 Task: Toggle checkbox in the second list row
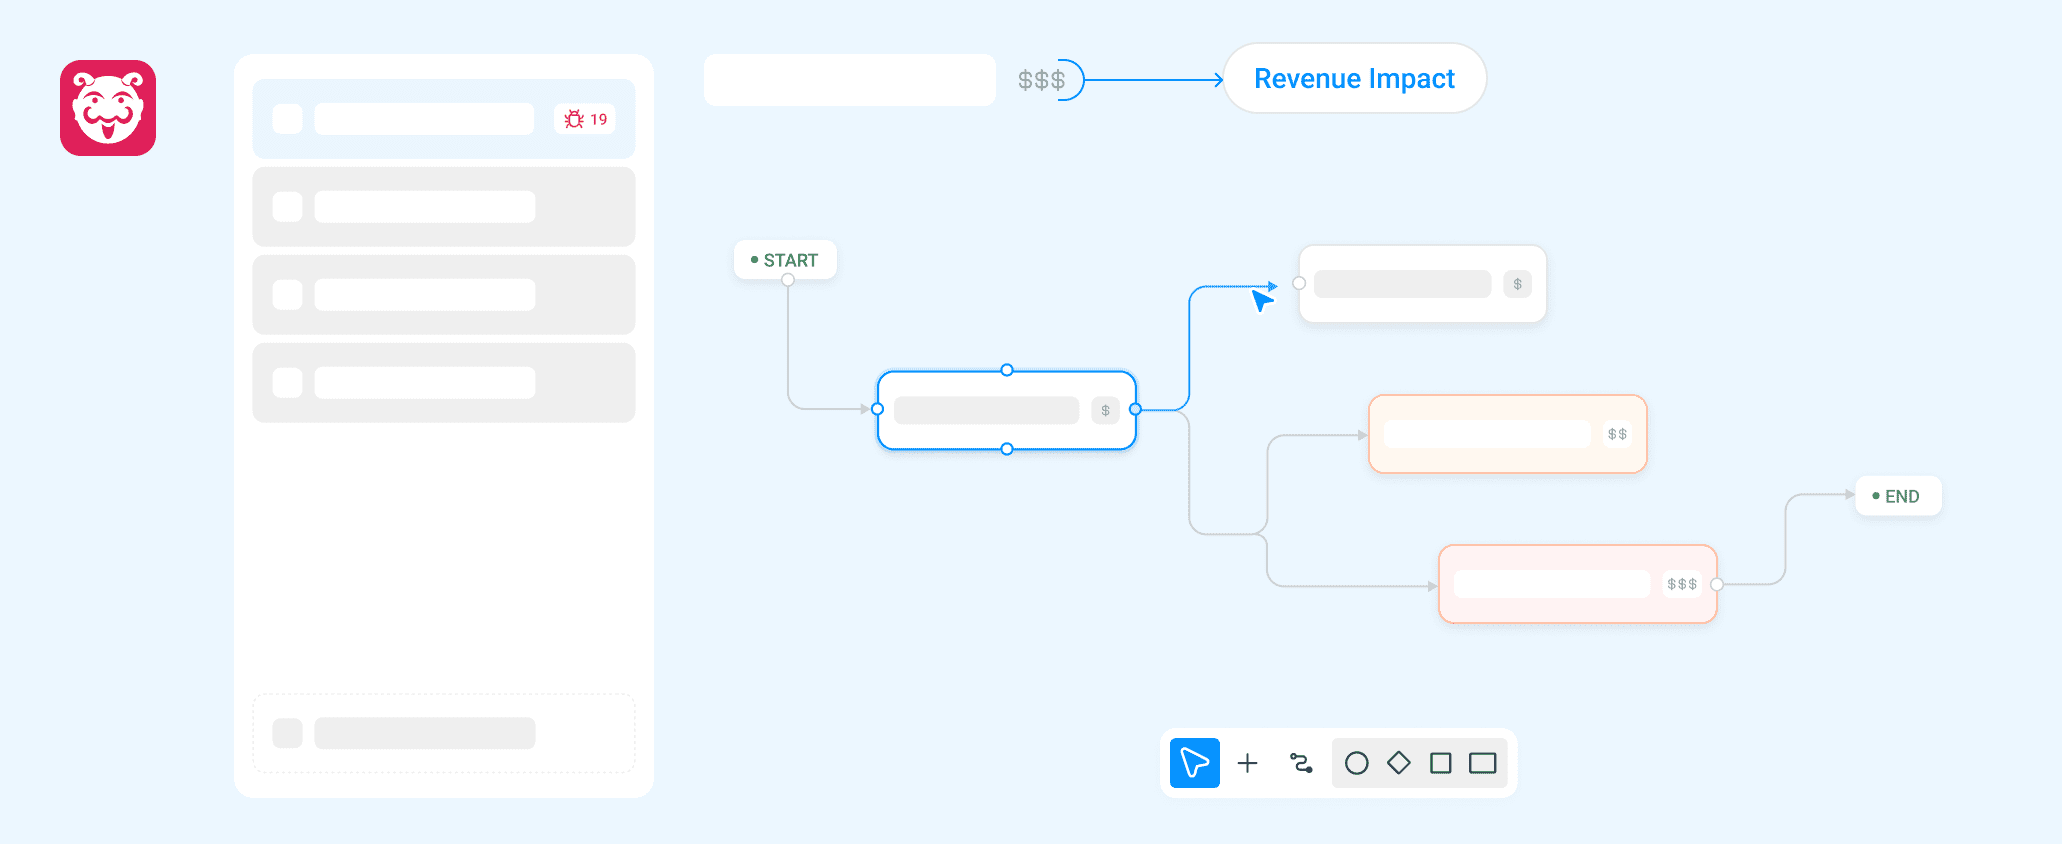[288, 207]
